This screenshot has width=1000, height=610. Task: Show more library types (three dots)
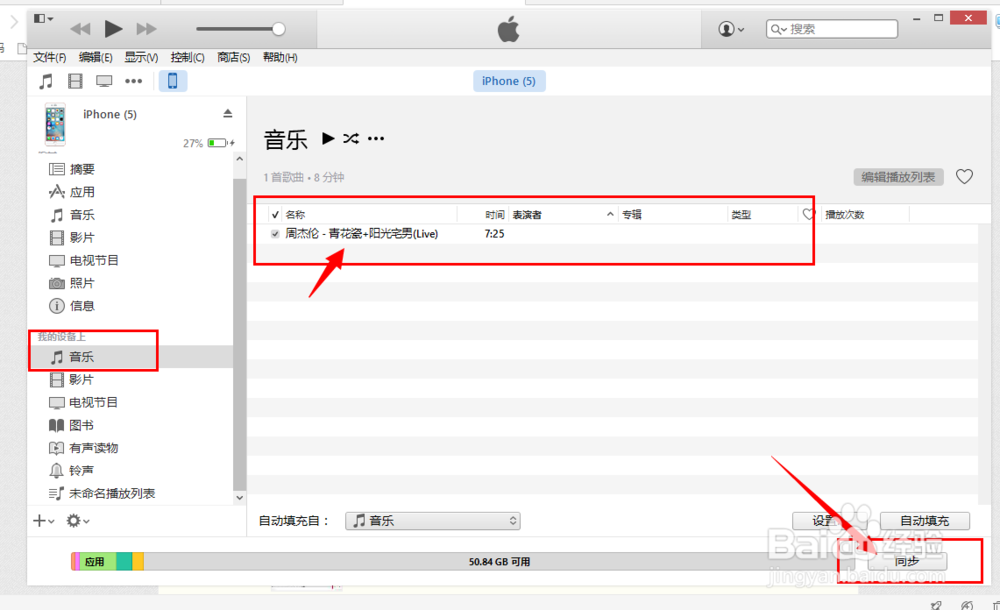click(x=133, y=81)
